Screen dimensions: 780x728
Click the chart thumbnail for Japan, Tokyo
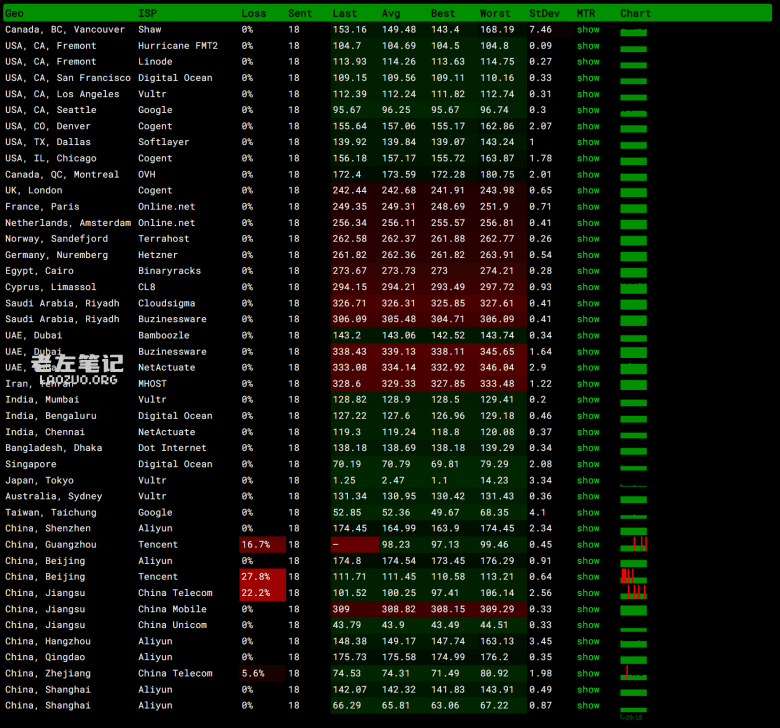(x=634, y=481)
